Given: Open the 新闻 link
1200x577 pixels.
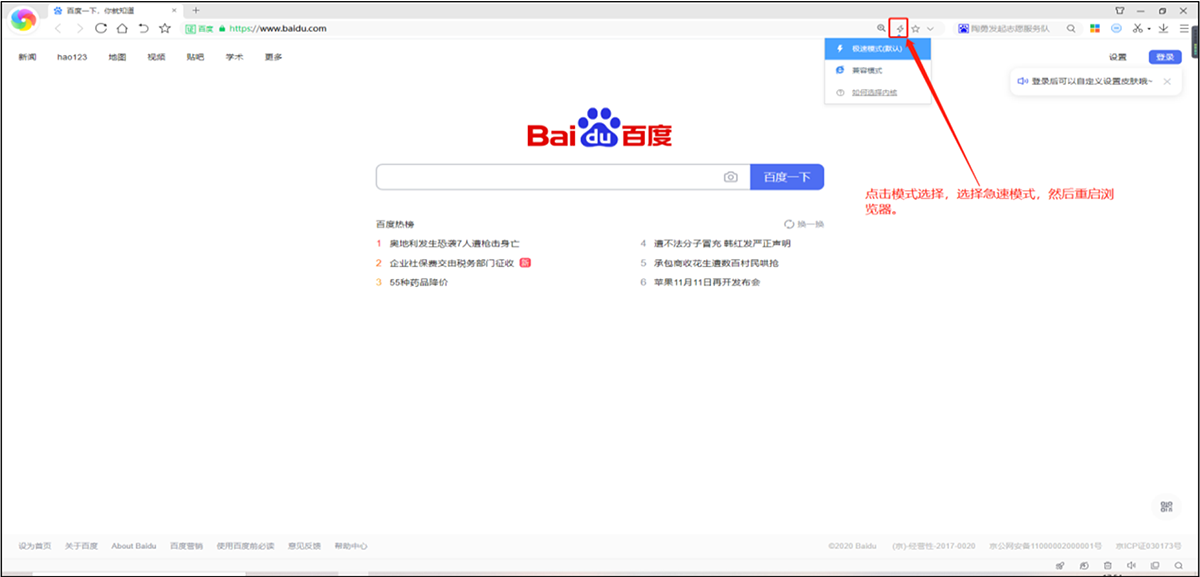Looking at the screenshot, I should pos(27,57).
